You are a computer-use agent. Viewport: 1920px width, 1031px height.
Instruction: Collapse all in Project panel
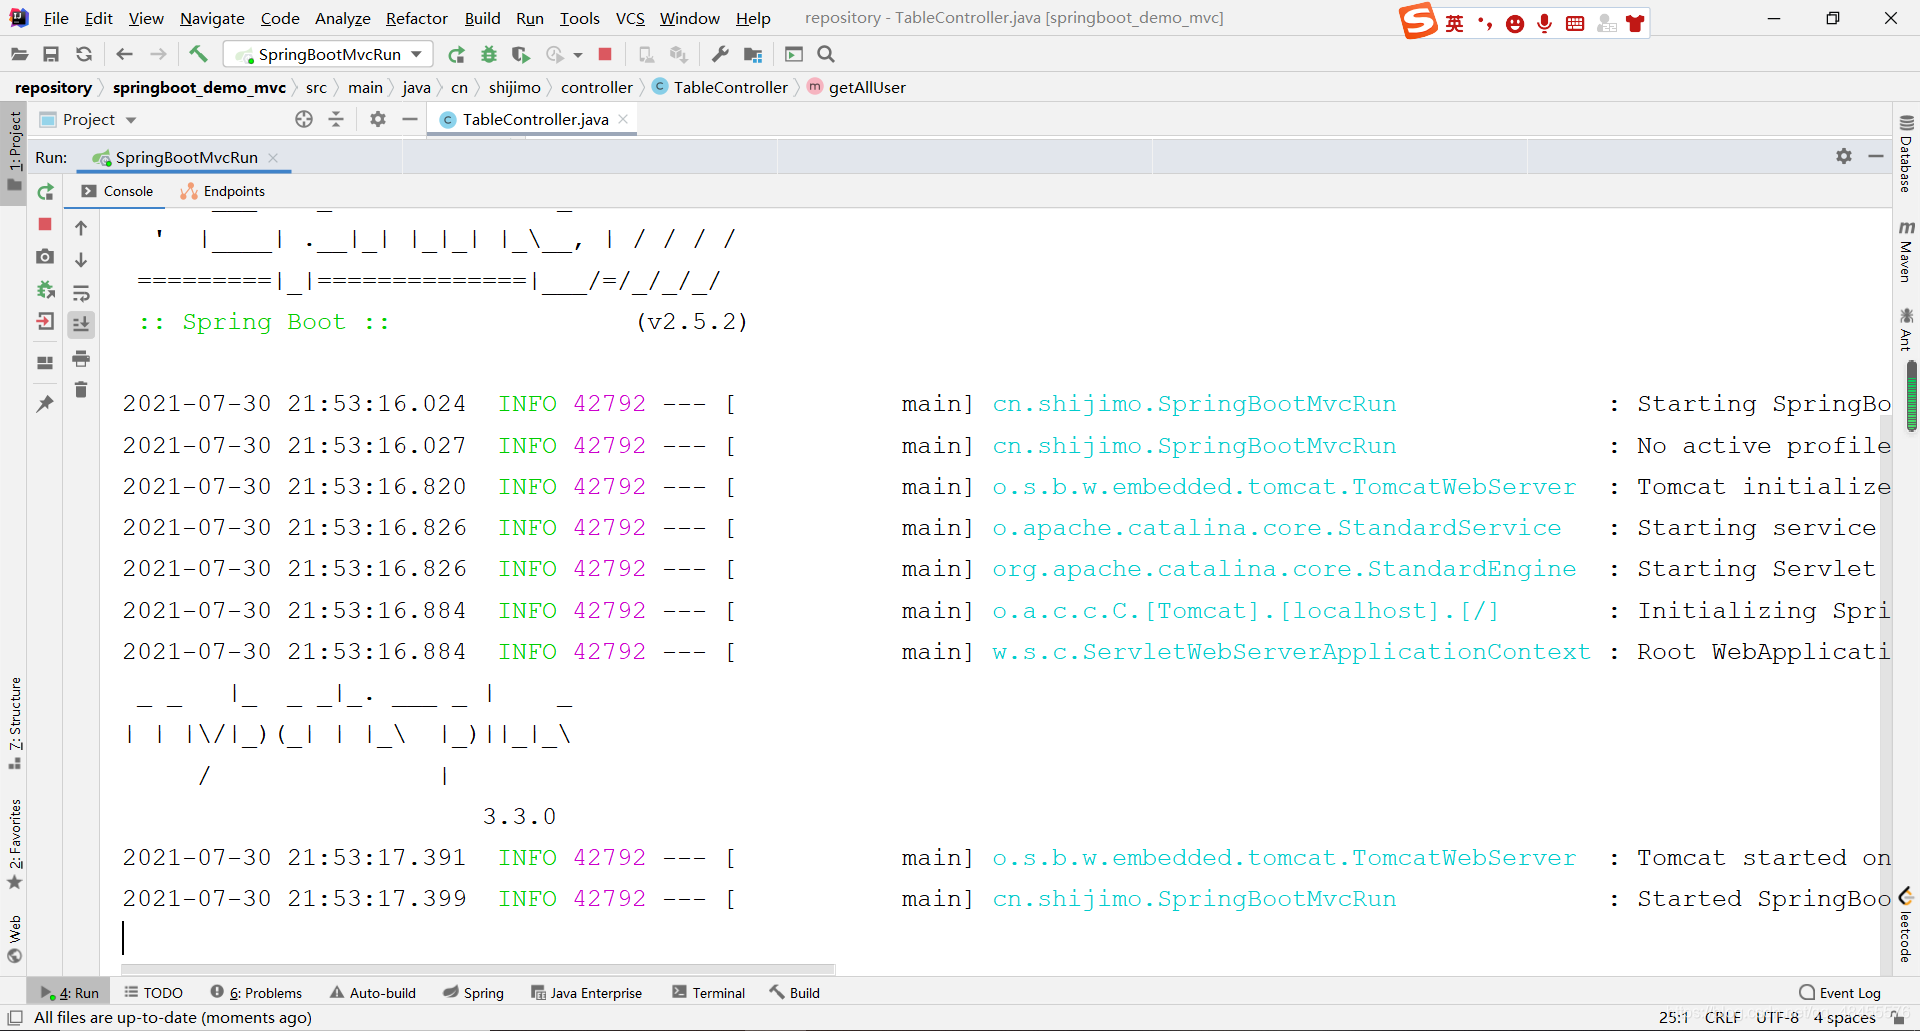(x=336, y=119)
